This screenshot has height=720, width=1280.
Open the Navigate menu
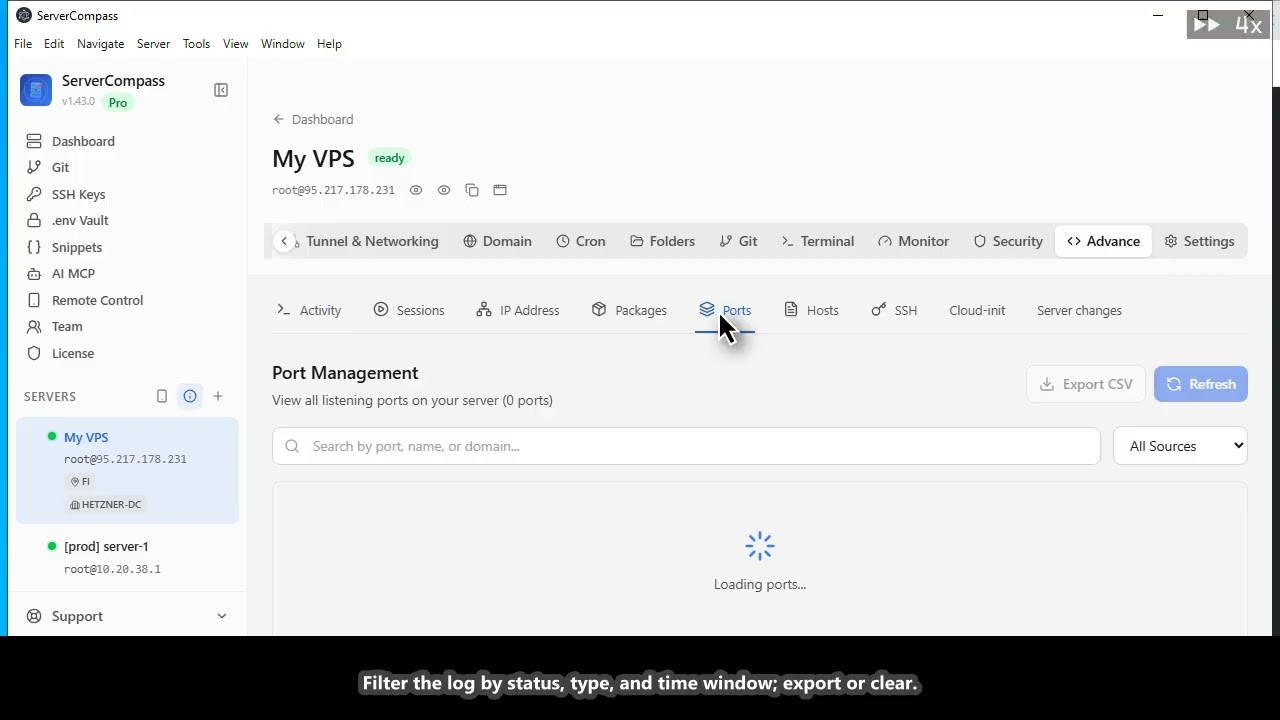tap(101, 44)
